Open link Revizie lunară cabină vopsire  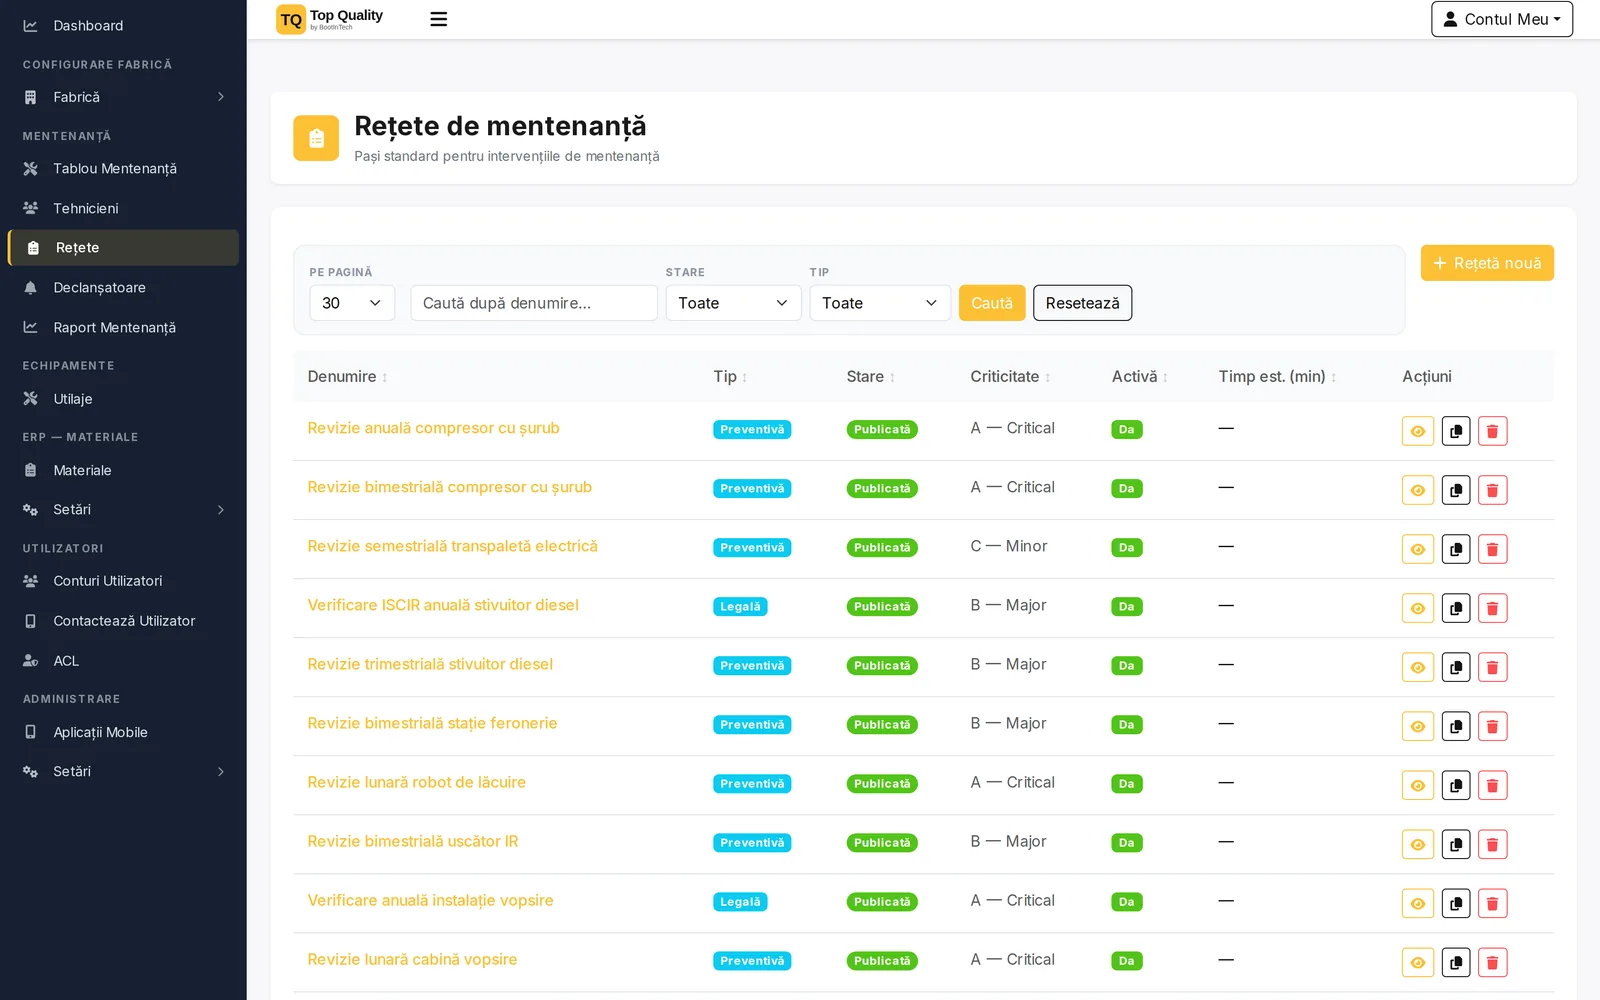point(412,959)
